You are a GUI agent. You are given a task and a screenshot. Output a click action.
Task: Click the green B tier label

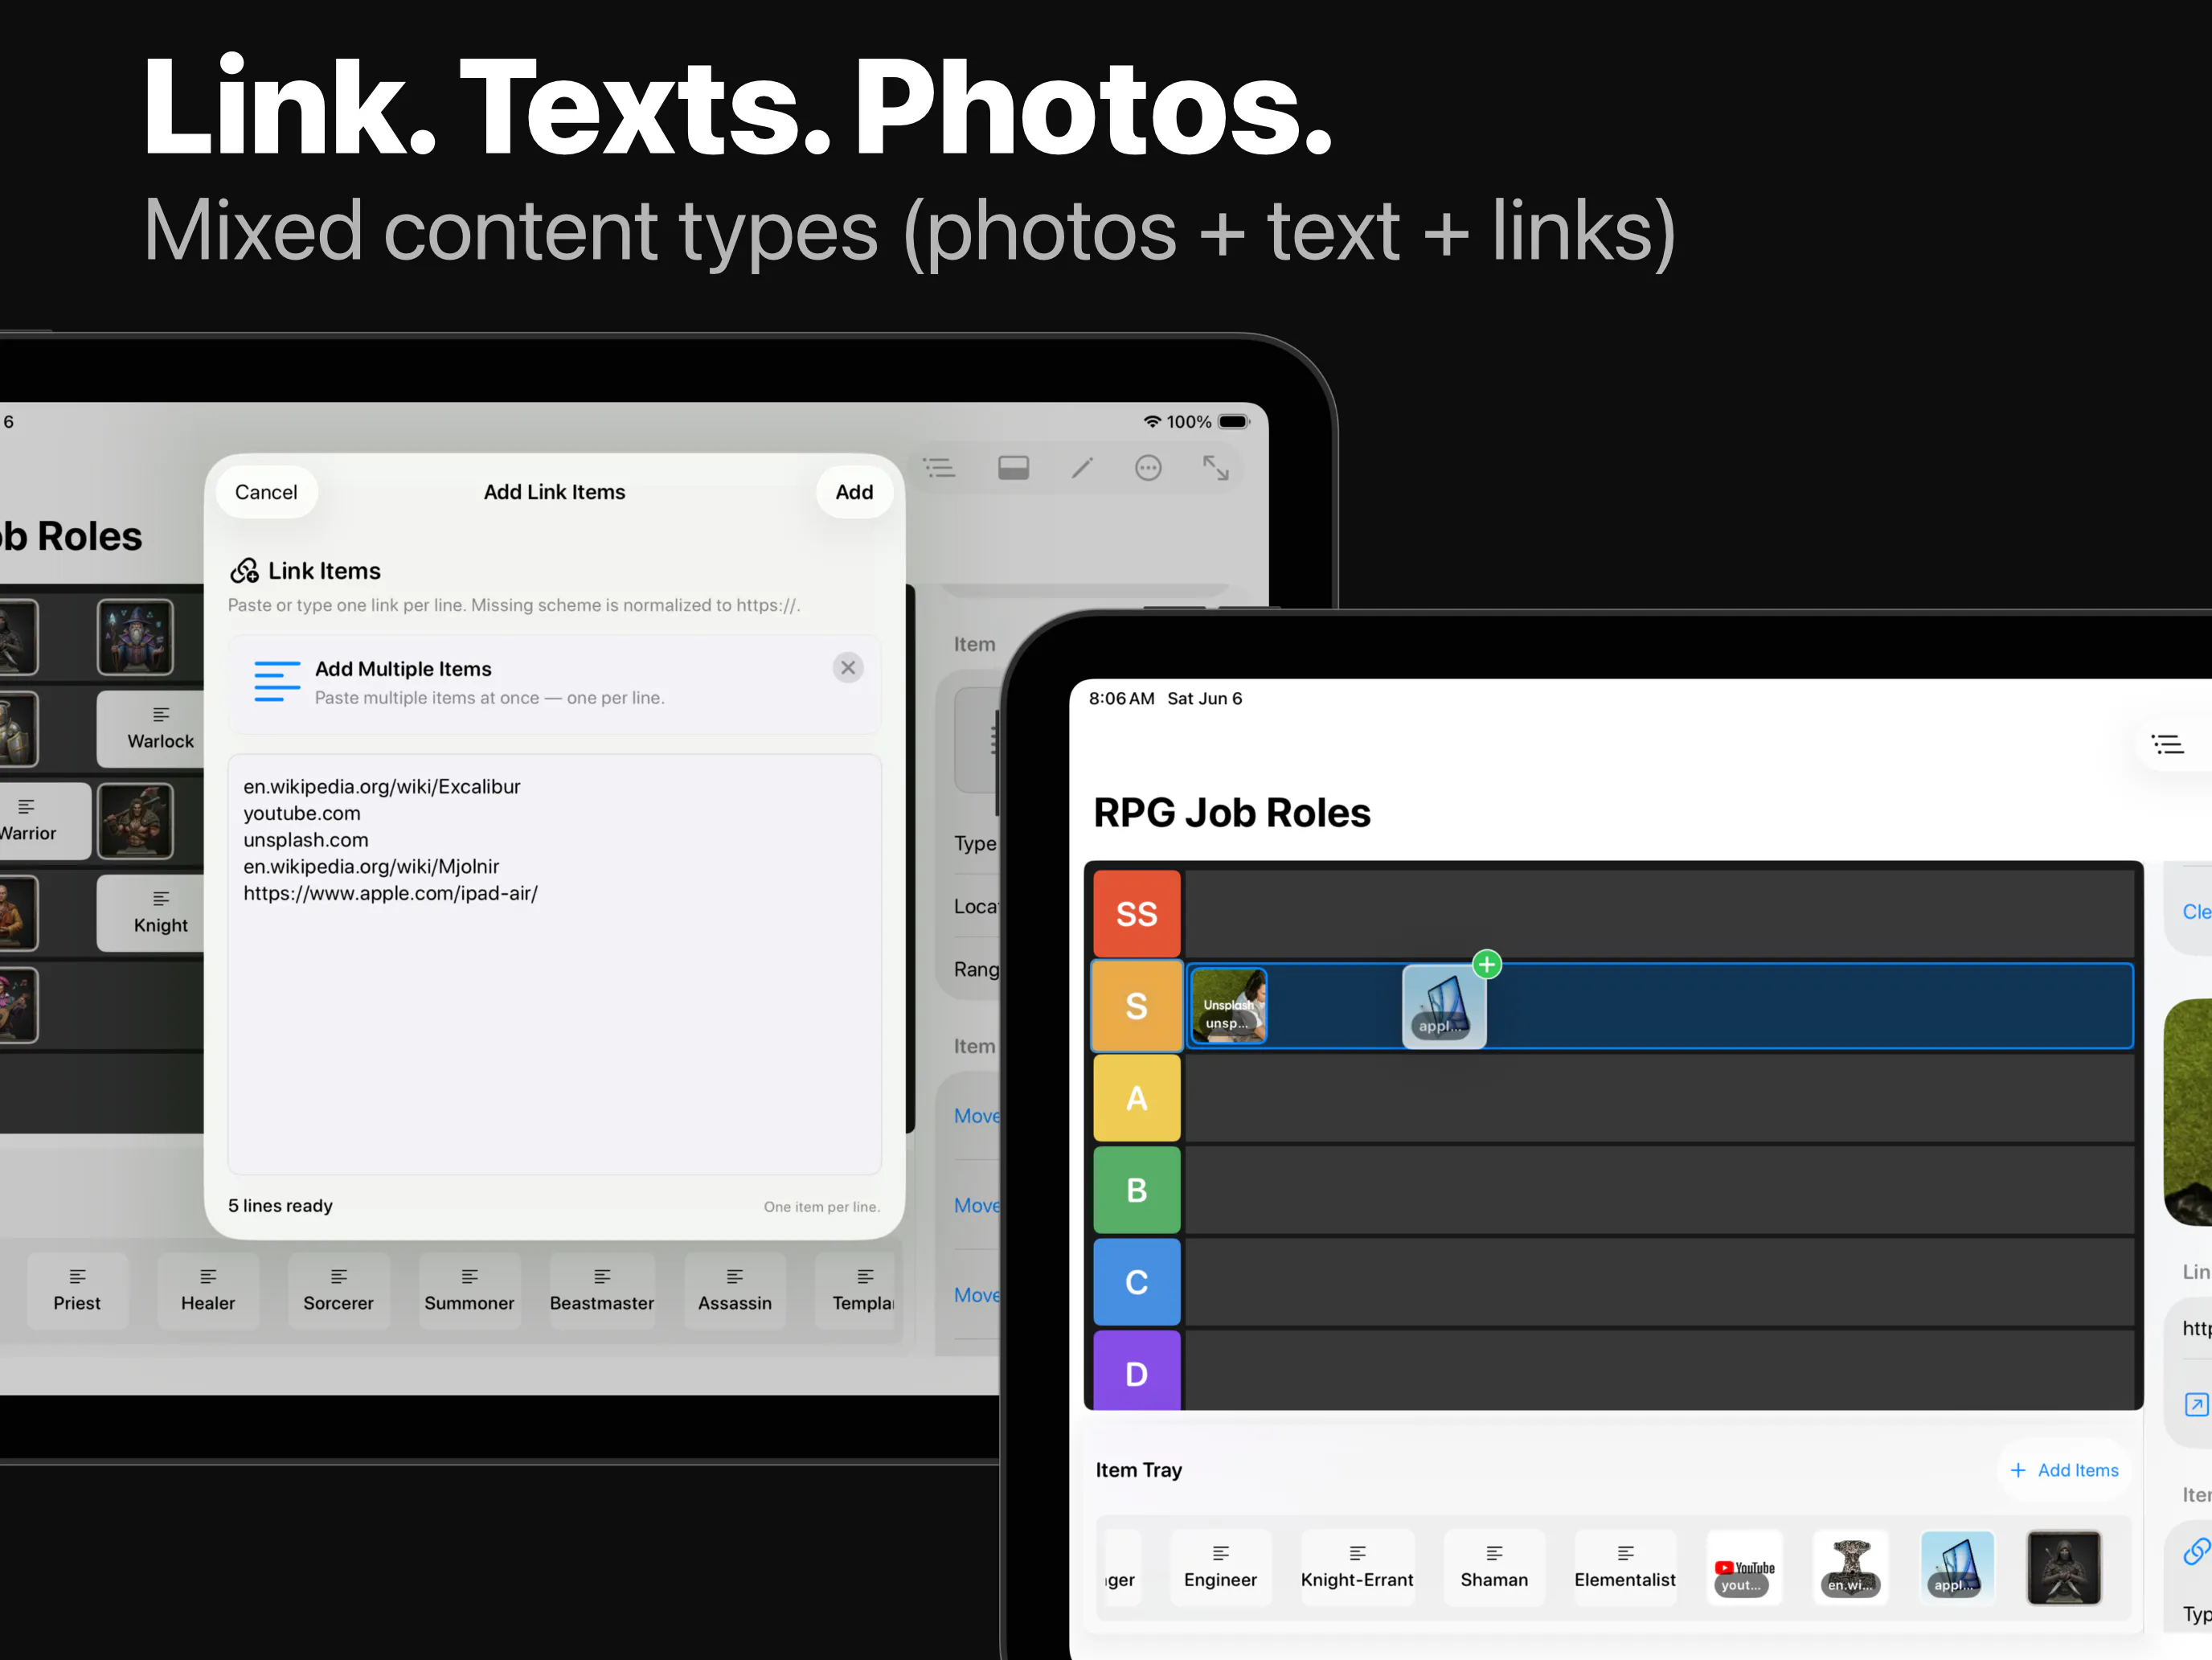(x=1137, y=1190)
